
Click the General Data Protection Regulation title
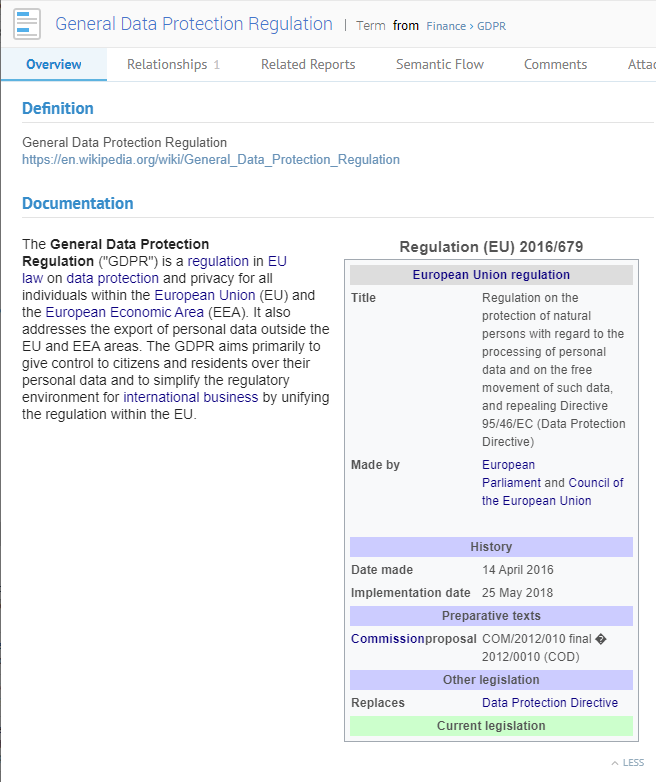click(193, 24)
